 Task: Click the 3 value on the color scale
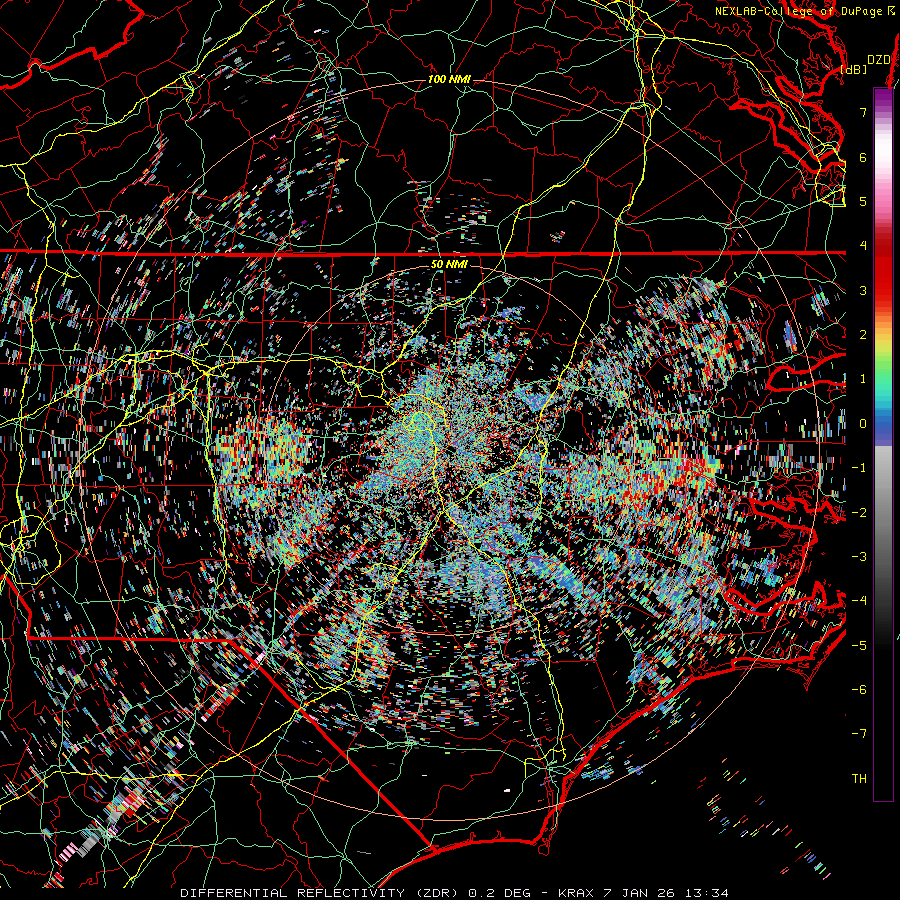863,290
